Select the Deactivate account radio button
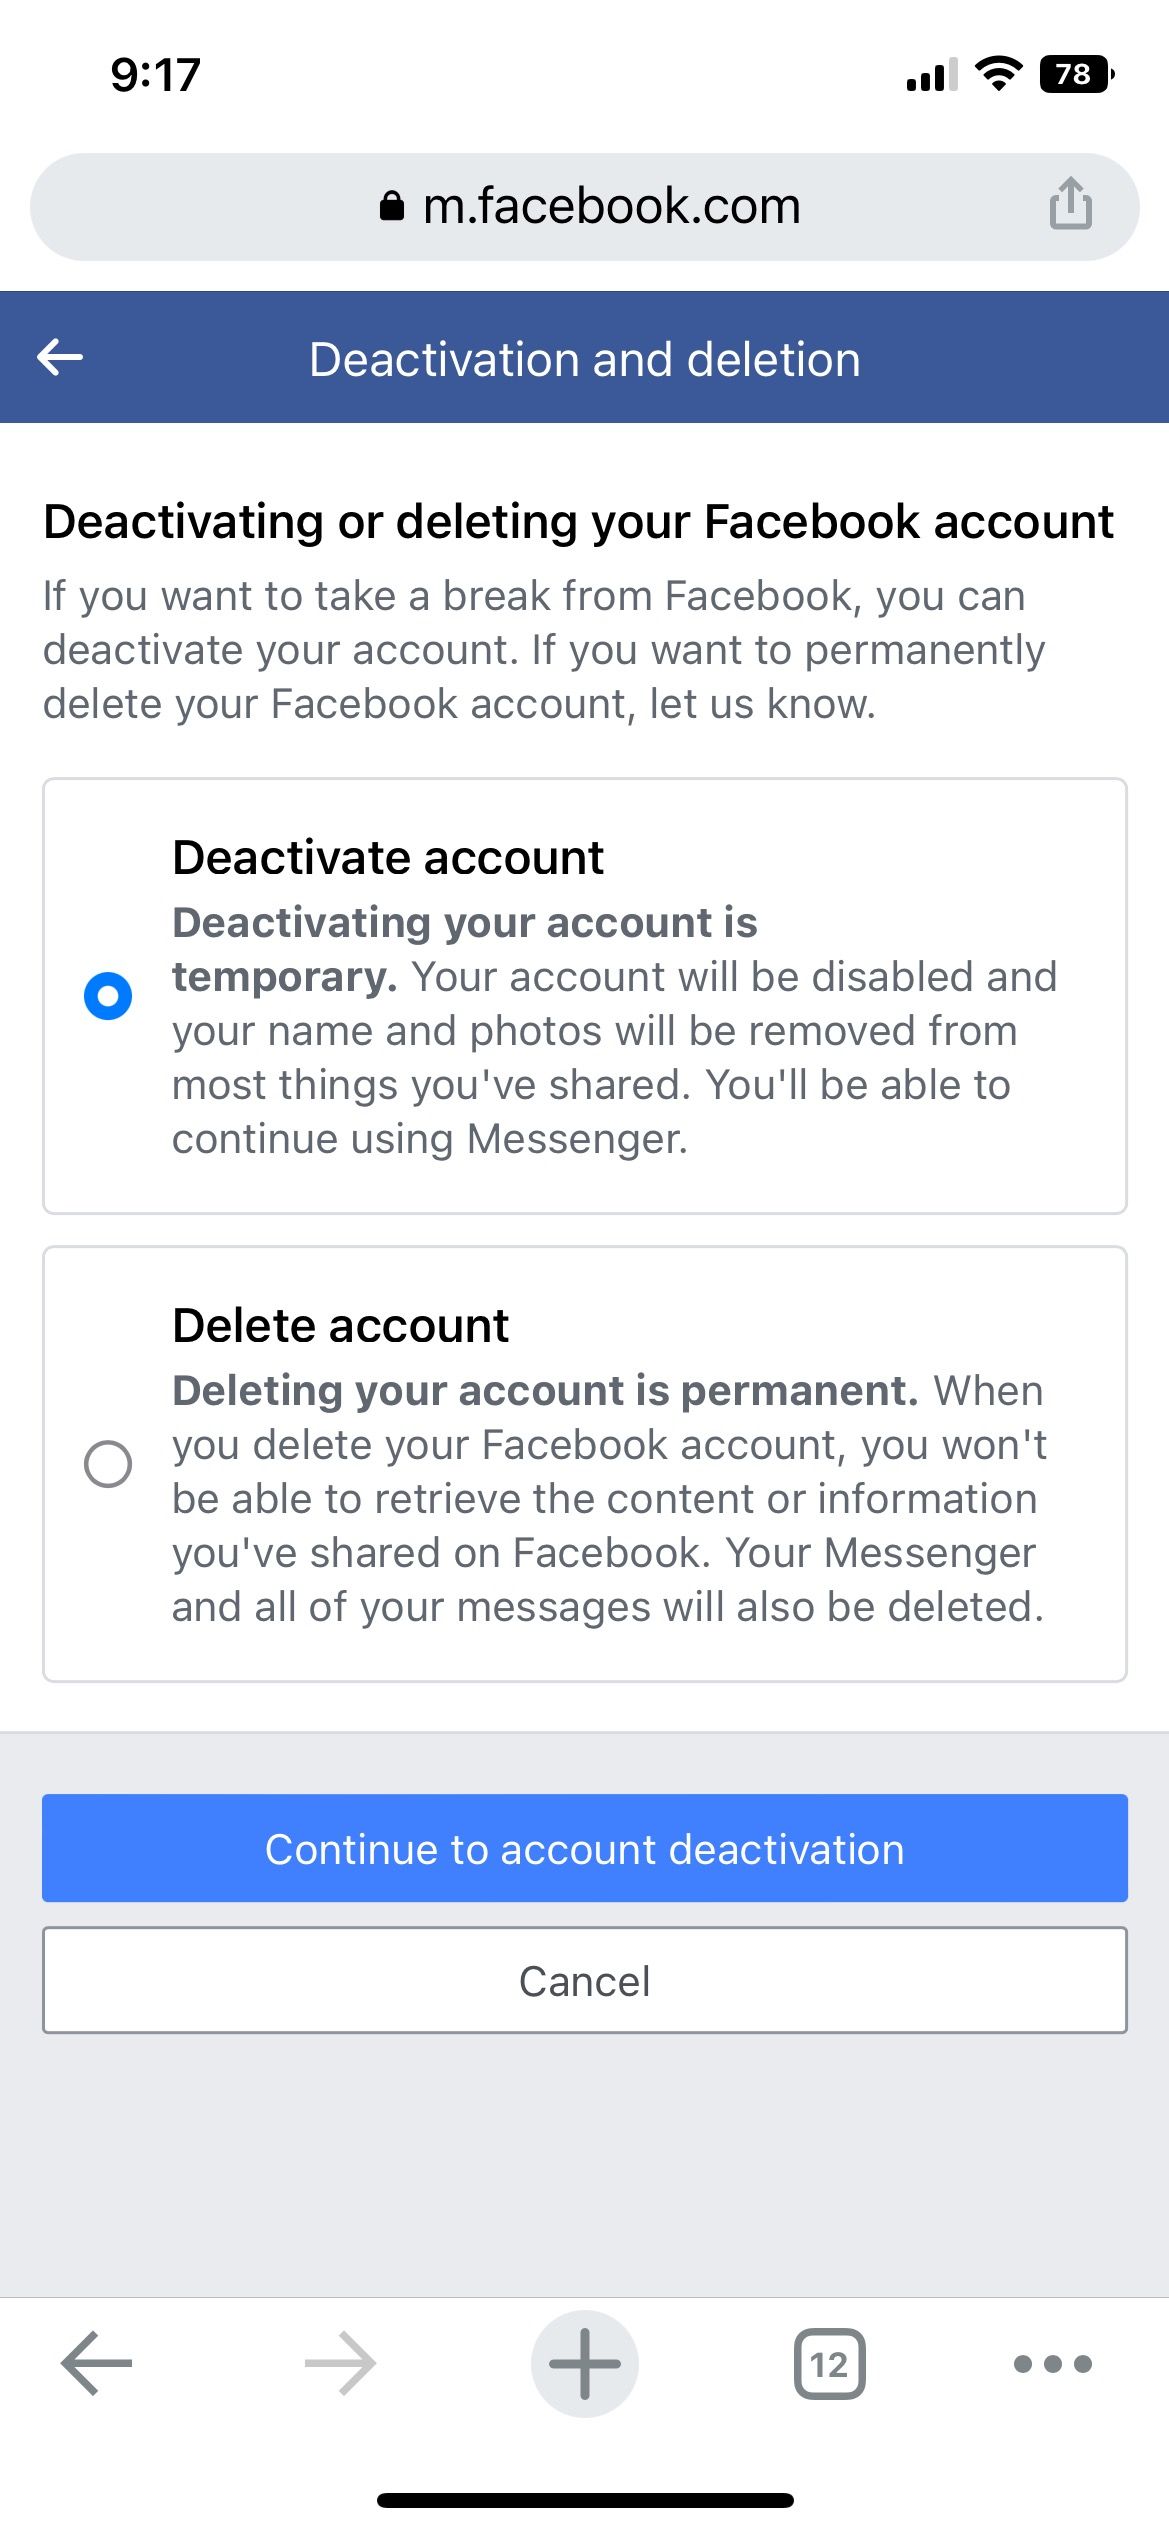The width and height of the screenshot is (1169, 2532). [108, 994]
